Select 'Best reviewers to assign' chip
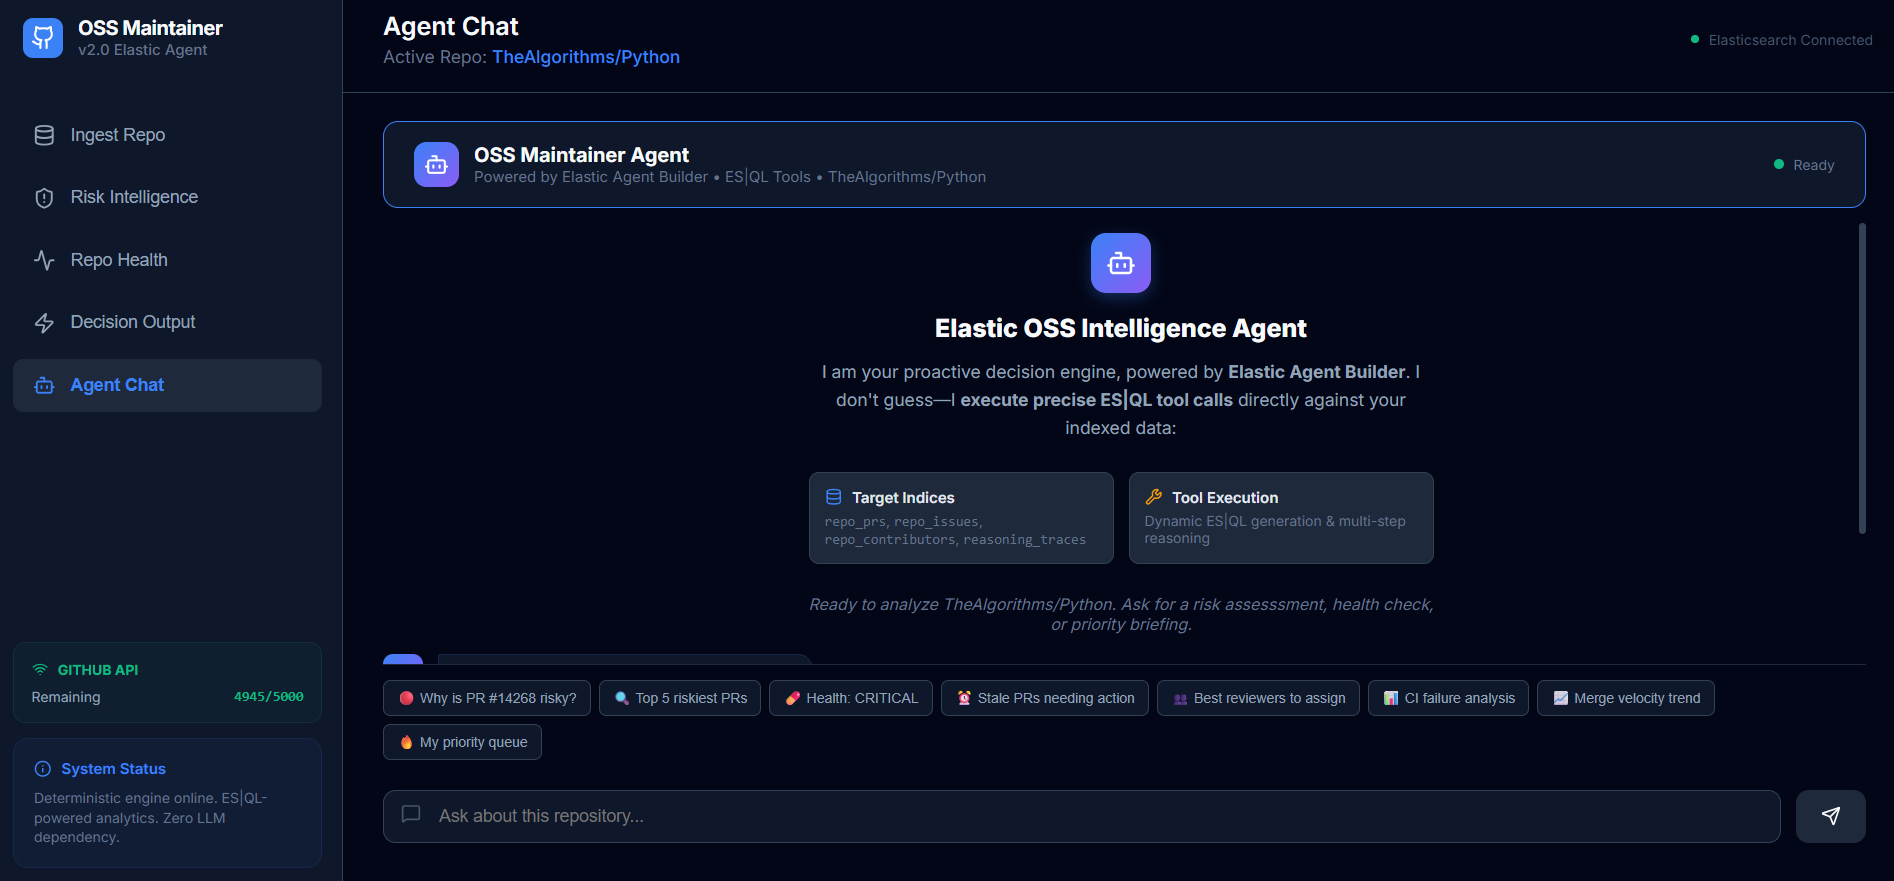 pyautogui.click(x=1258, y=698)
